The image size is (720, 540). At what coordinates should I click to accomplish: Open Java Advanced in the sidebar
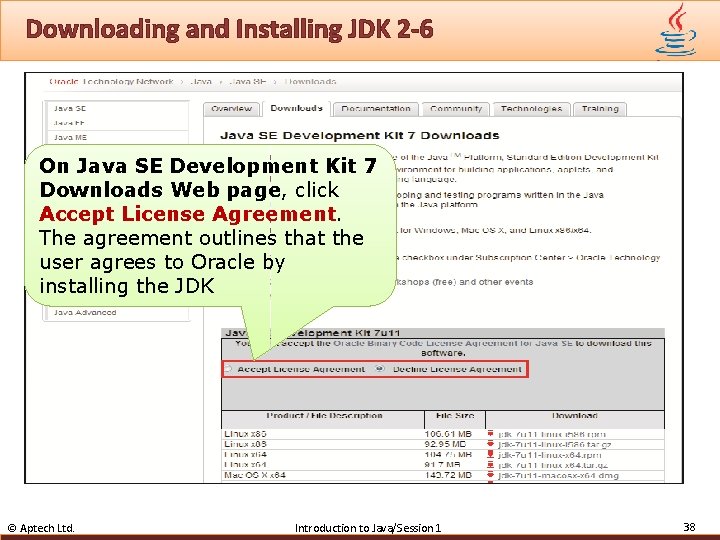point(85,312)
